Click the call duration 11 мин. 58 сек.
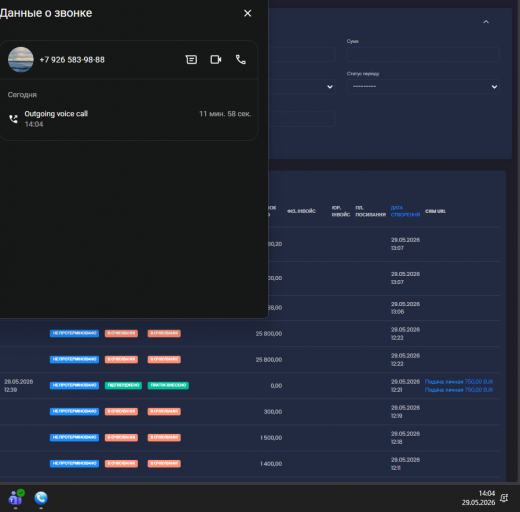520x512 pixels. (x=225, y=114)
